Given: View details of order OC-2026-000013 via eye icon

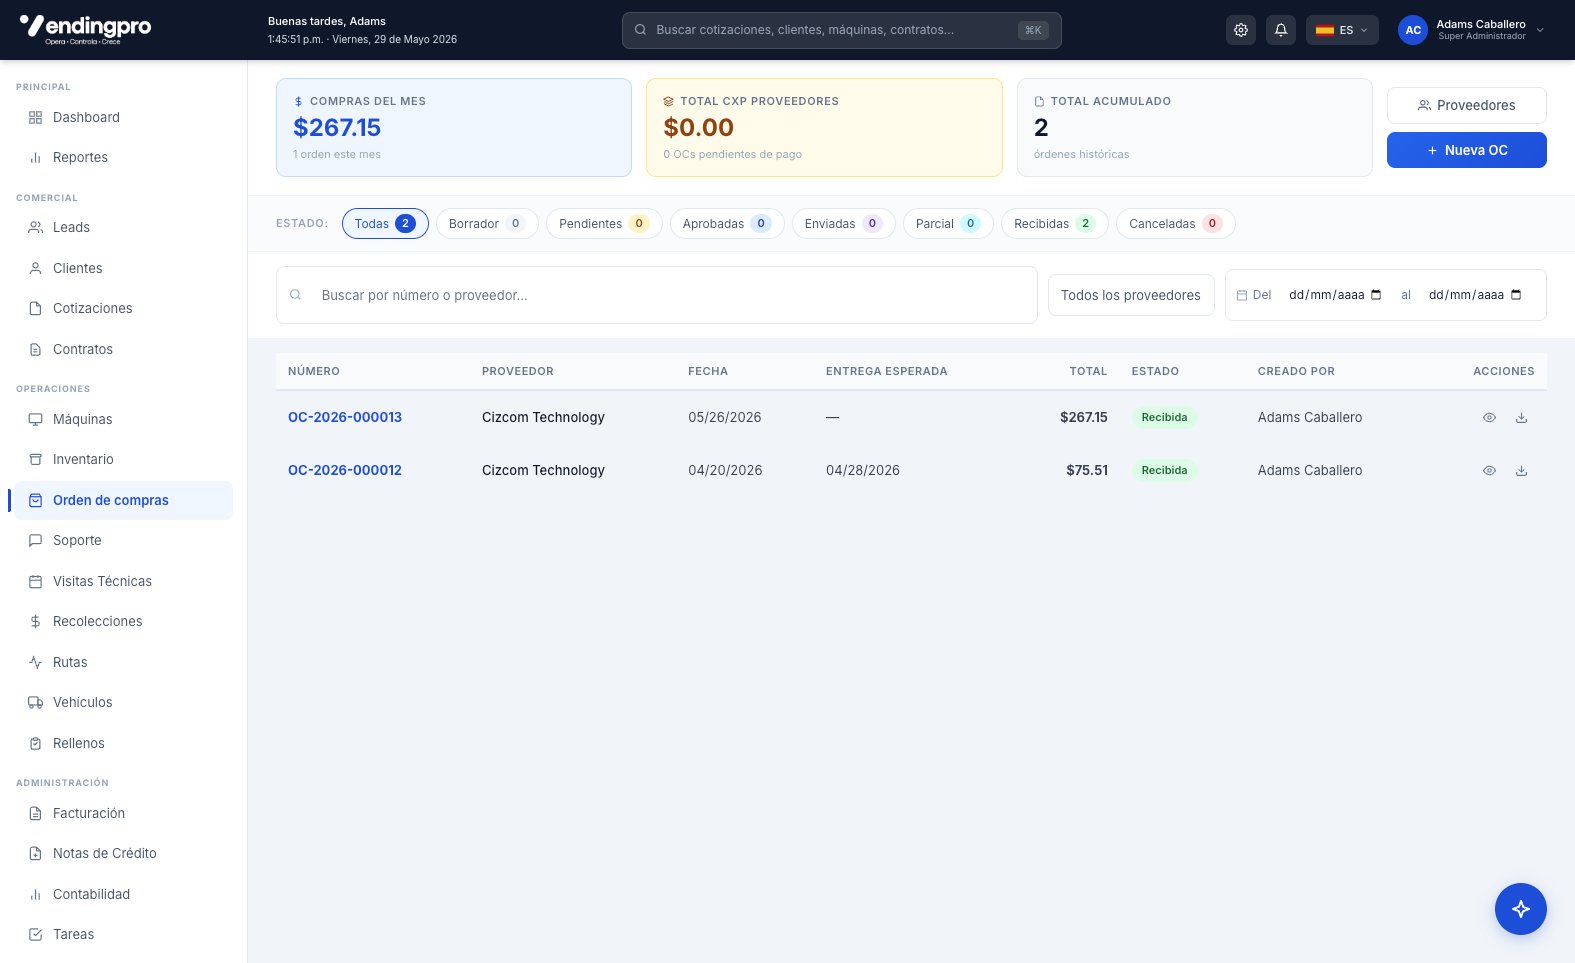Looking at the screenshot, I should [1489, 418].
